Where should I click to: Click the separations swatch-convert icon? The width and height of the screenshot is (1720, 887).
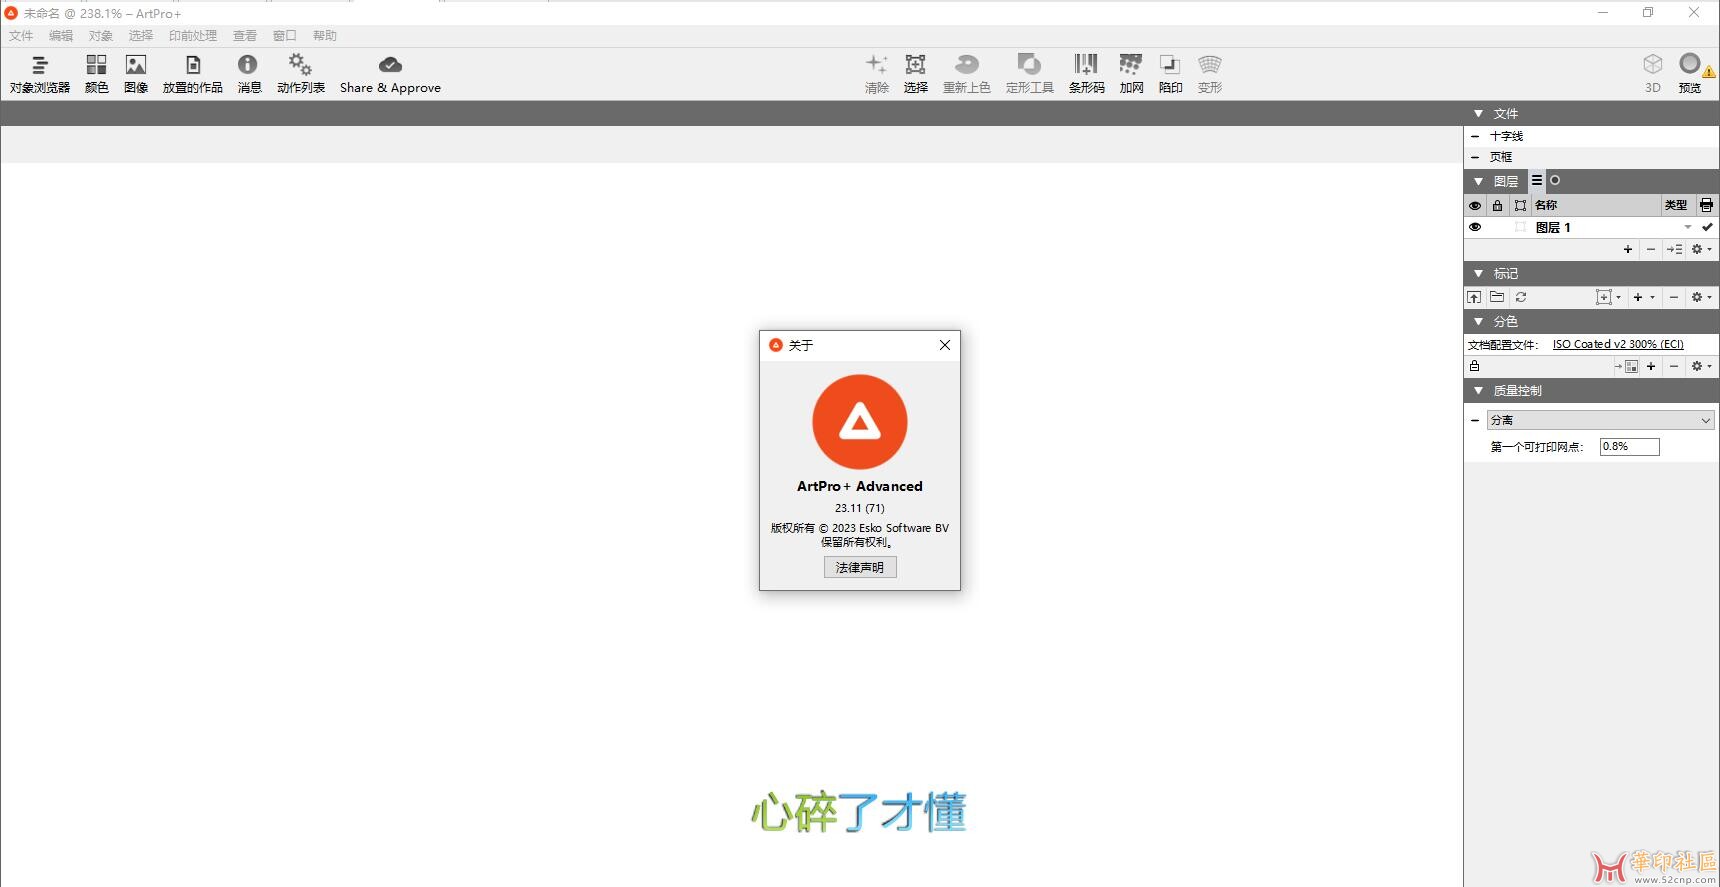(x=1626, y=366)
